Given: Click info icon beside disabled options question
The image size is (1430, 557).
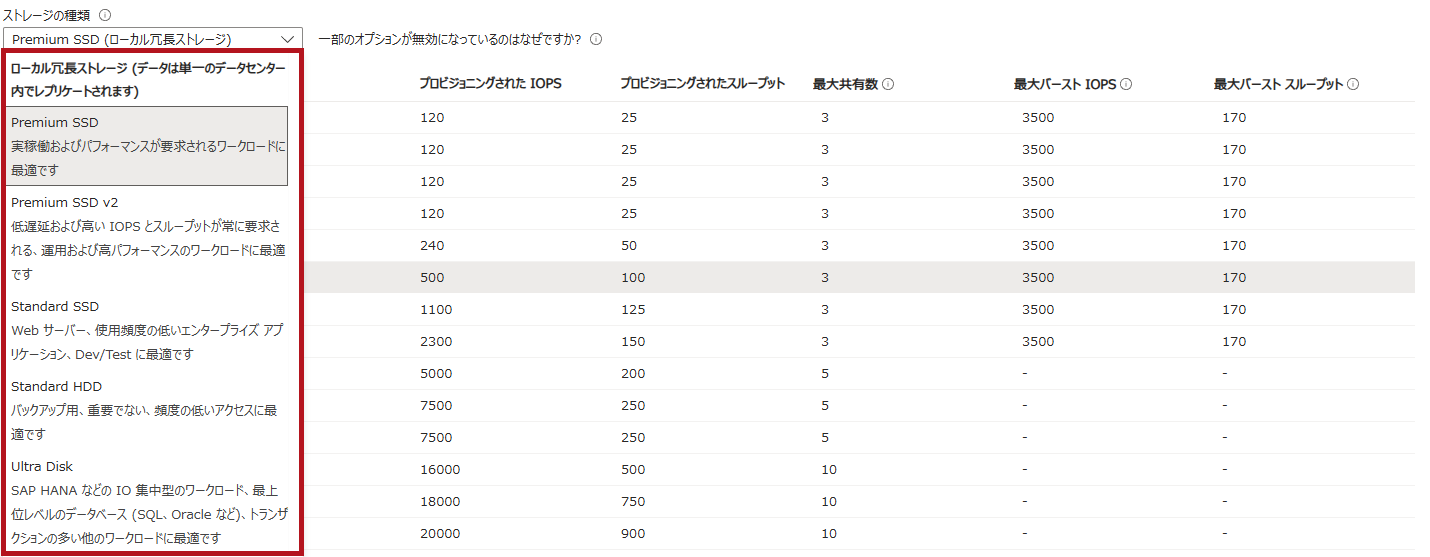Looking at the screenshot, I should [x=596, y=40].
